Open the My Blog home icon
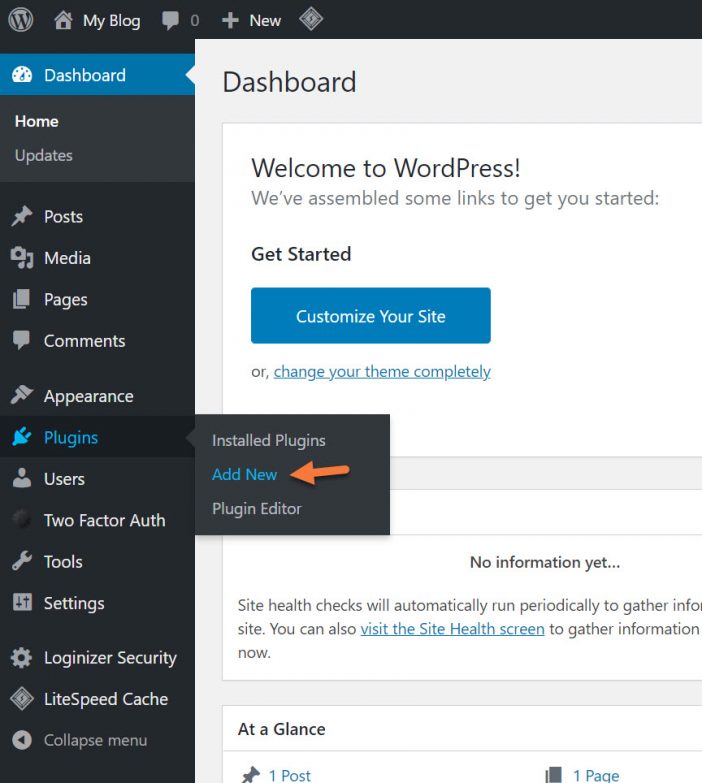Image resolution: width=702 pixels, height=783 pixels. tap(63, 20)
